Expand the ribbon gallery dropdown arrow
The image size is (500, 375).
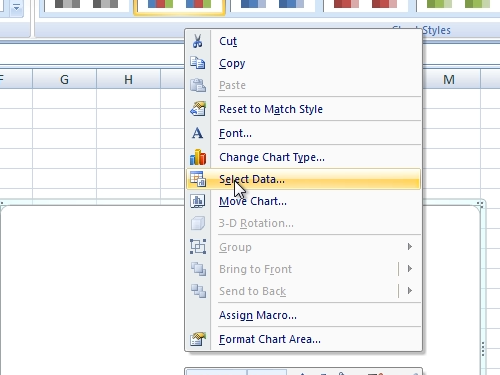(16, 7)
